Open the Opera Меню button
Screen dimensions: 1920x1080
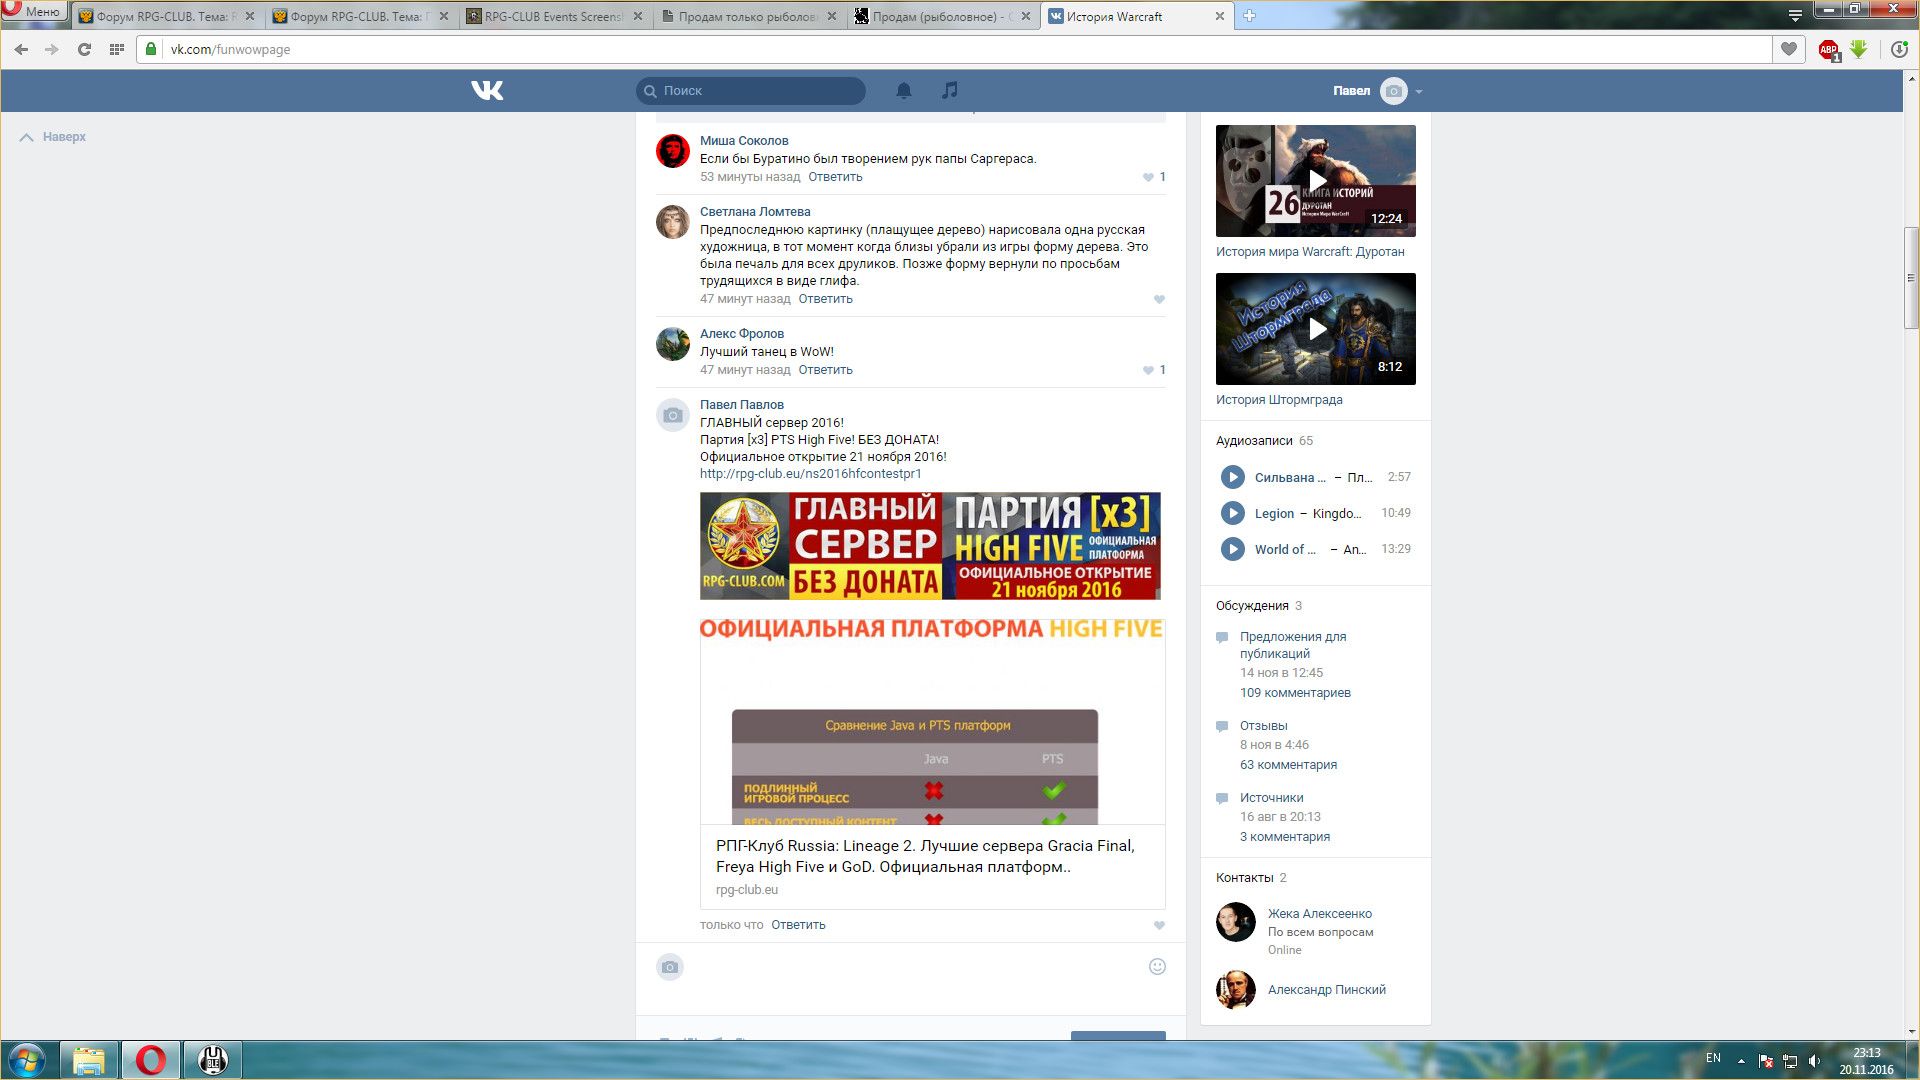(x=34, y=12)
